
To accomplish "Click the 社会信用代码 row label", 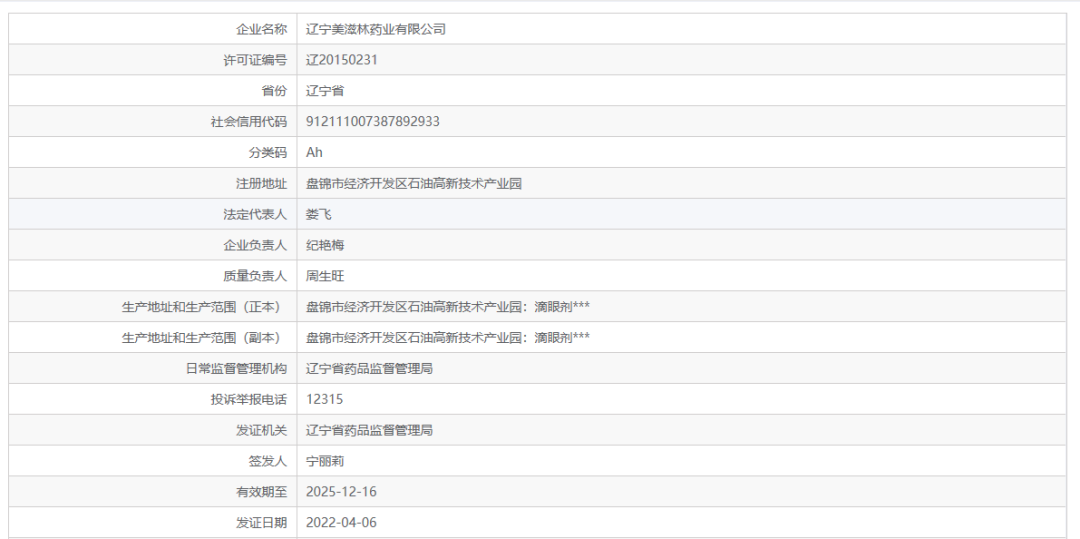I will pyautogui.click(x=248, y=122).
